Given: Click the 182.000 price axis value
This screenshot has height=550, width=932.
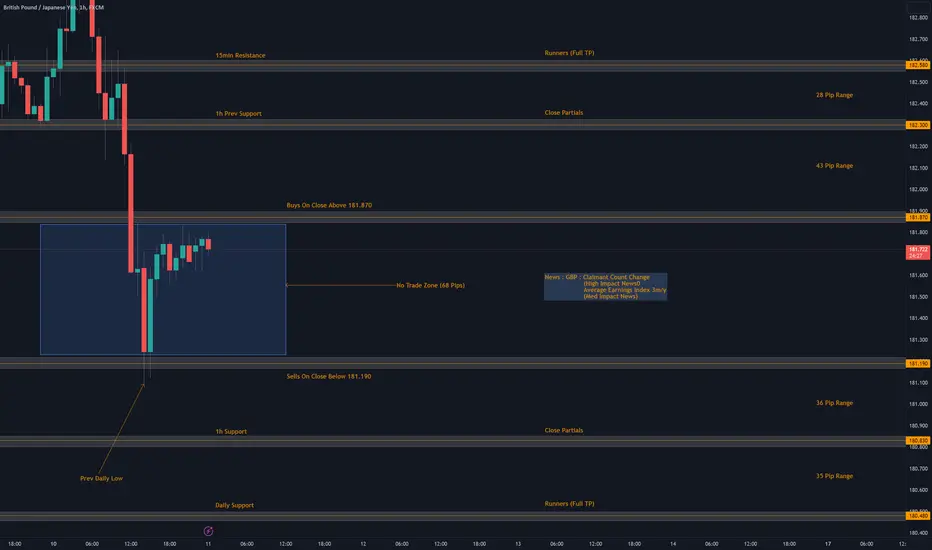Looking at the screenshot, I should [x=918, y=189].
